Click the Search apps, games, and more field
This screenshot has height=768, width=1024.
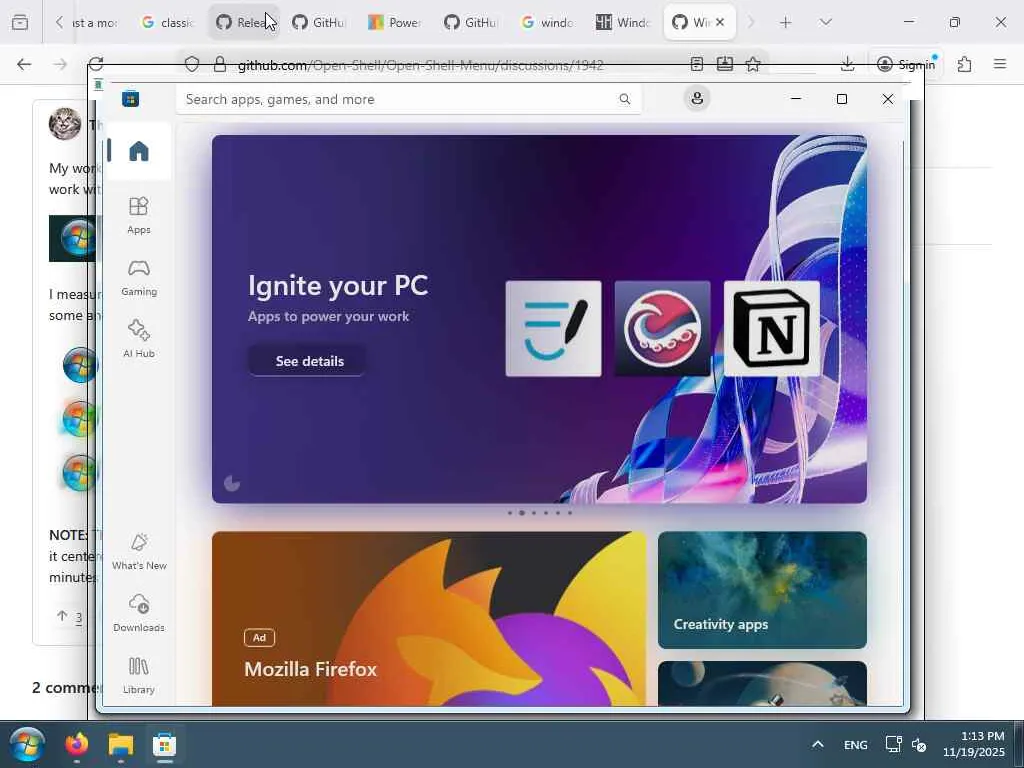pyautogui.click(x=408, y=99)
